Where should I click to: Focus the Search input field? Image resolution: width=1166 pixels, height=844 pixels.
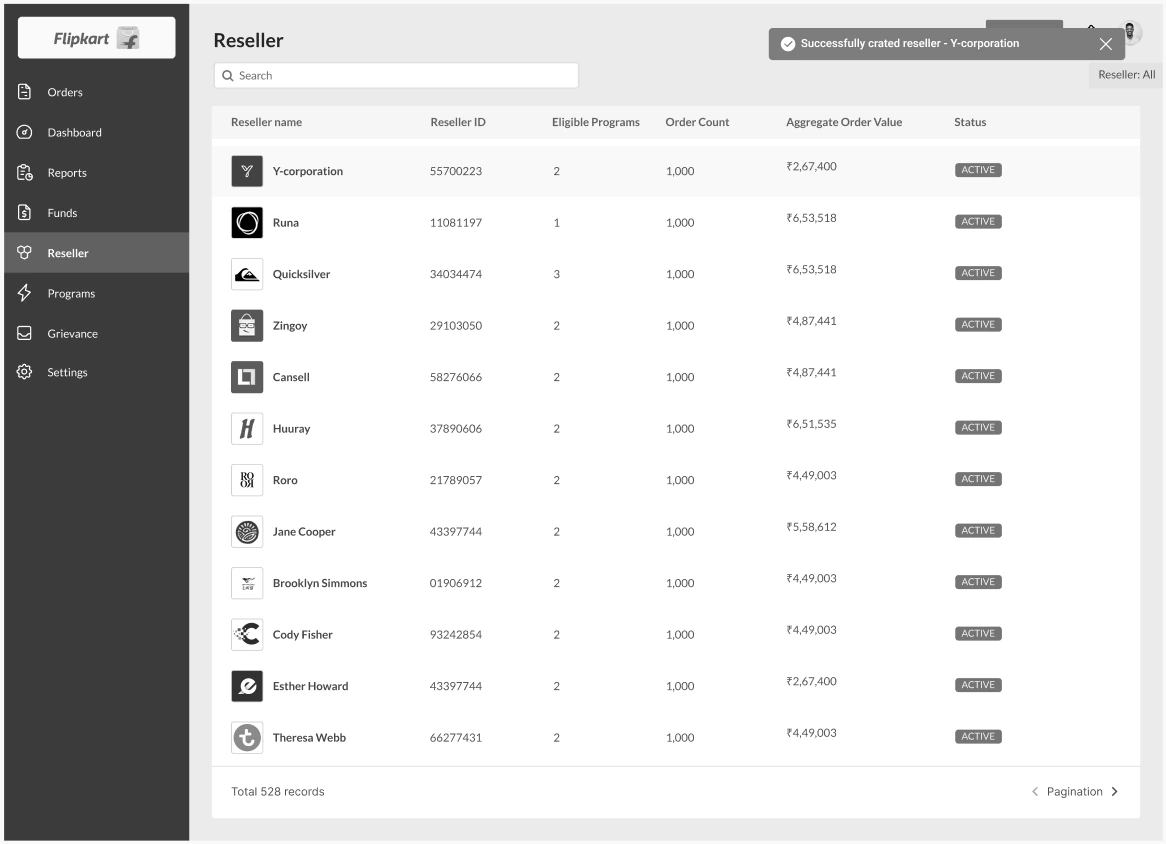(x=396, y=75)
